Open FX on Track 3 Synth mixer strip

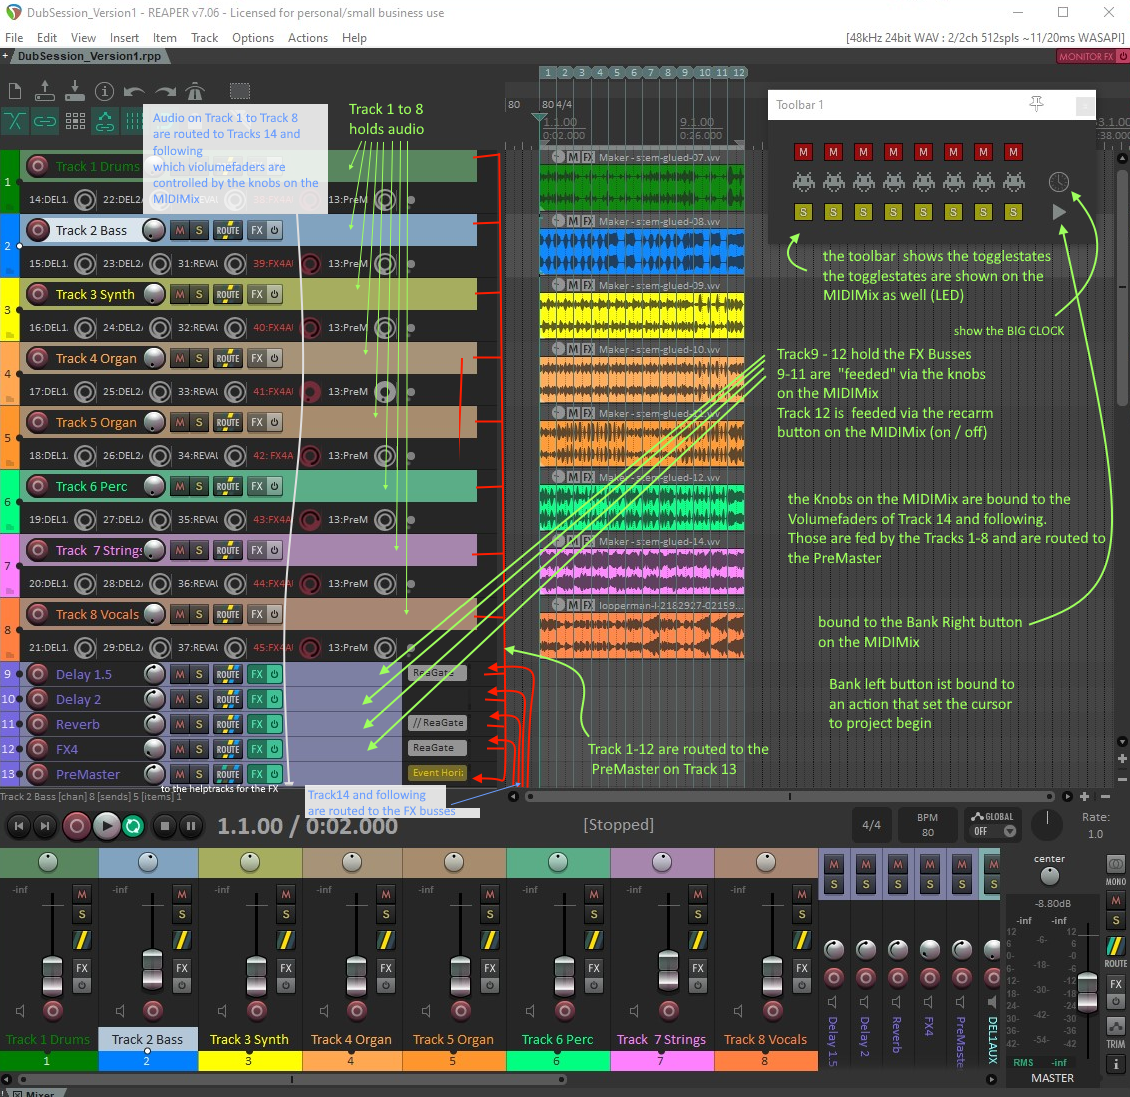[286, 968]
